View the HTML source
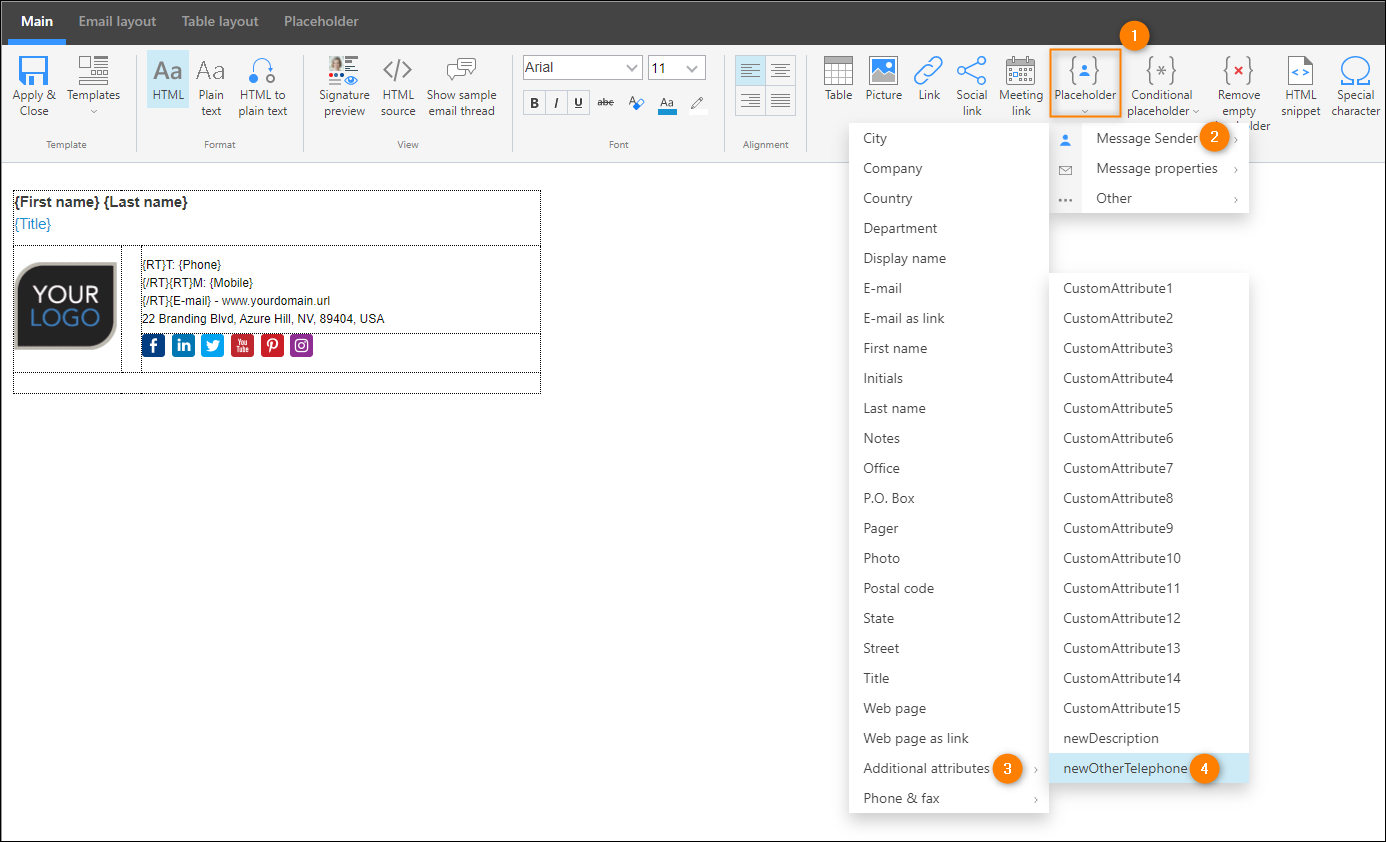This screenshot has height=842, width=1386. [x=398, y=85]
